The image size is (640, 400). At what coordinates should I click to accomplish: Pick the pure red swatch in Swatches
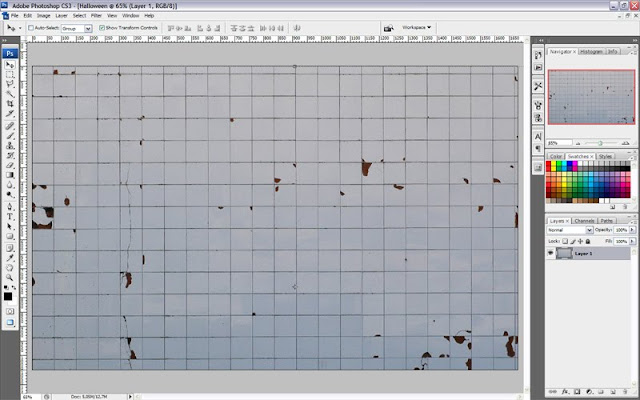(x=549, y=164)
